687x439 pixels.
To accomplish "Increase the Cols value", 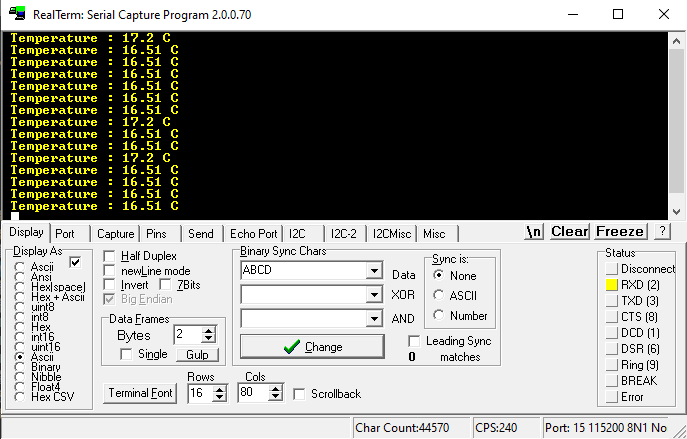I will tap(276, 389).
